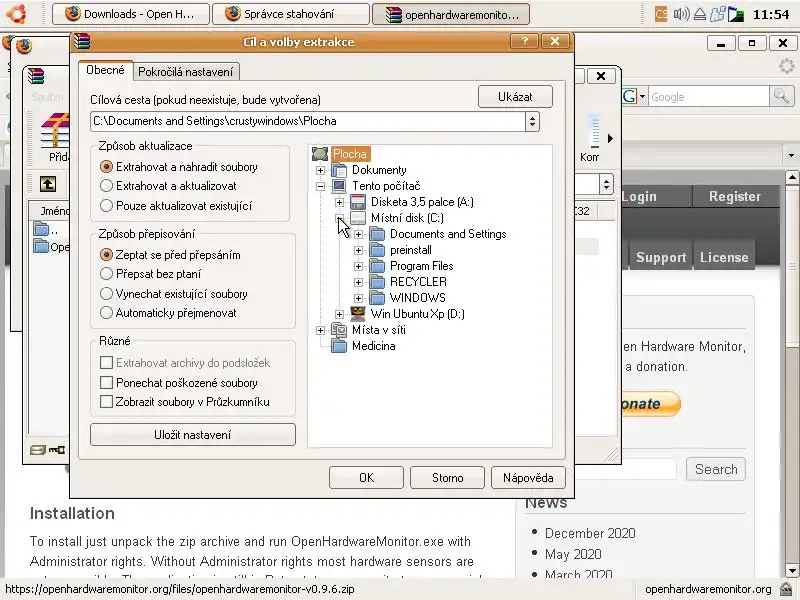The image size is (800, 600).
Task: Expand the Documents and Settings node
Action: [358, 235]
